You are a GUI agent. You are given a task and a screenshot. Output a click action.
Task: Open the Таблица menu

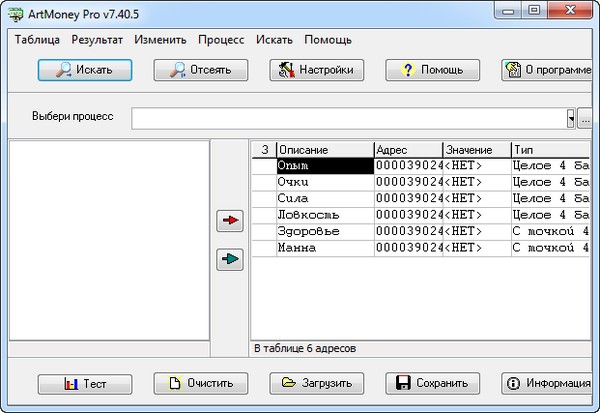pos(38,40)
